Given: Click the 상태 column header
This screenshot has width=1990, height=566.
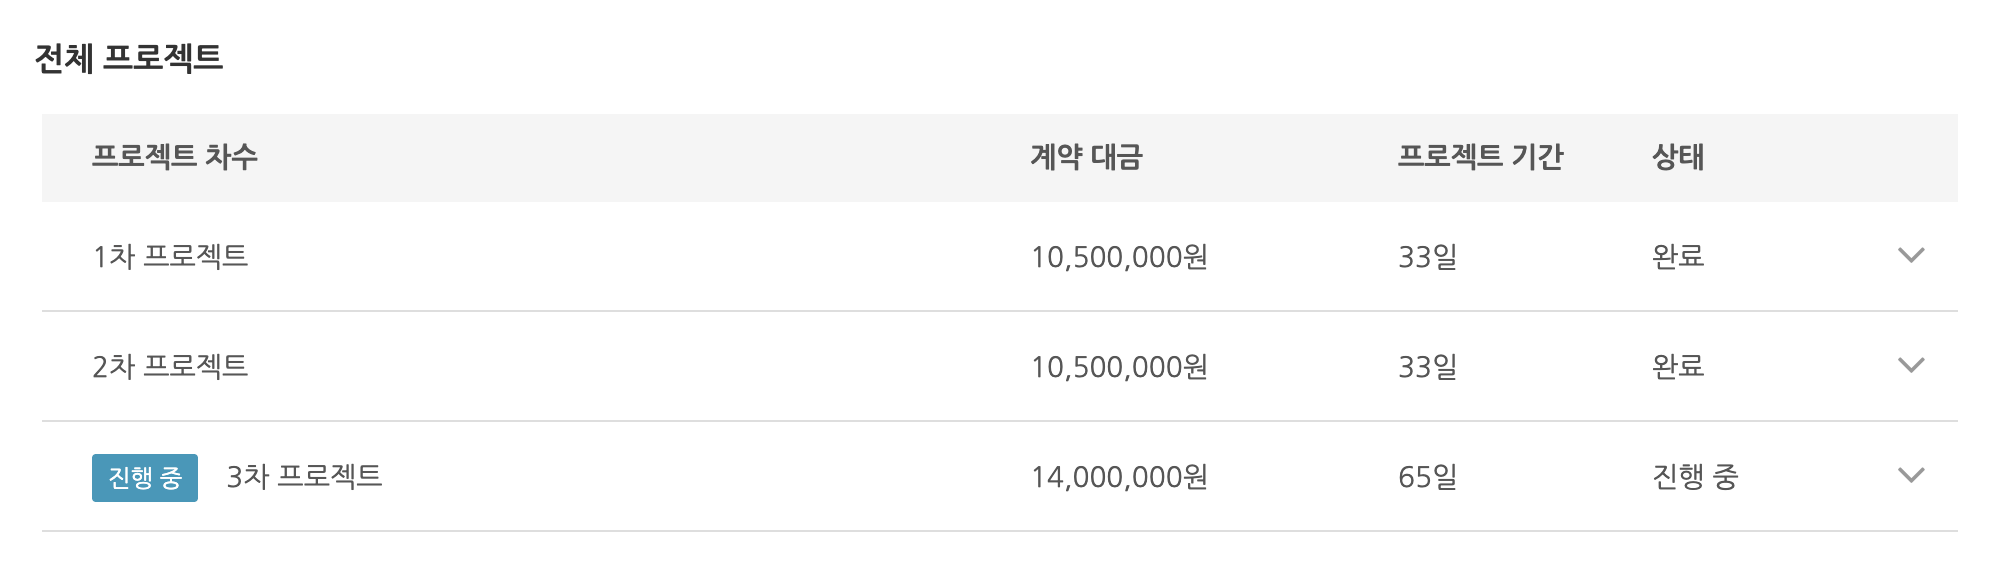Looking at the screenshot, I should [x=1678, y=157].
